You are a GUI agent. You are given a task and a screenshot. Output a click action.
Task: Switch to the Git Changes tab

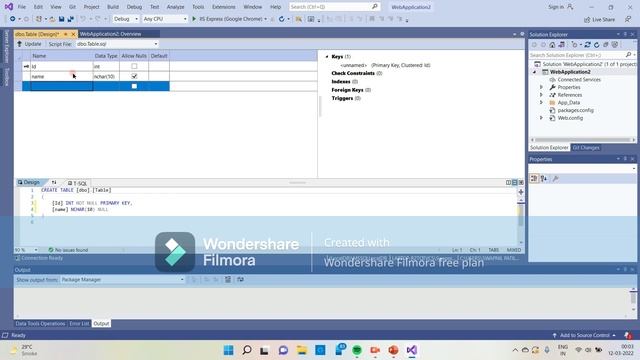[586, 148]
